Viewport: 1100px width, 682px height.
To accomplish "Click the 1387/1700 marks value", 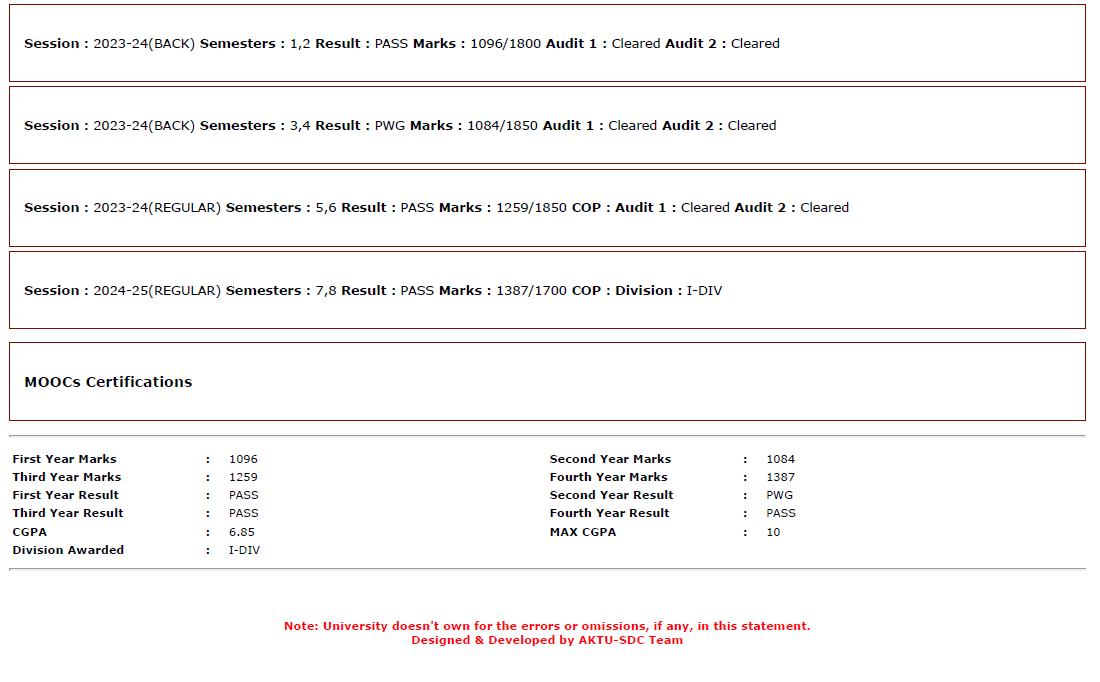I will coord(531,290).
